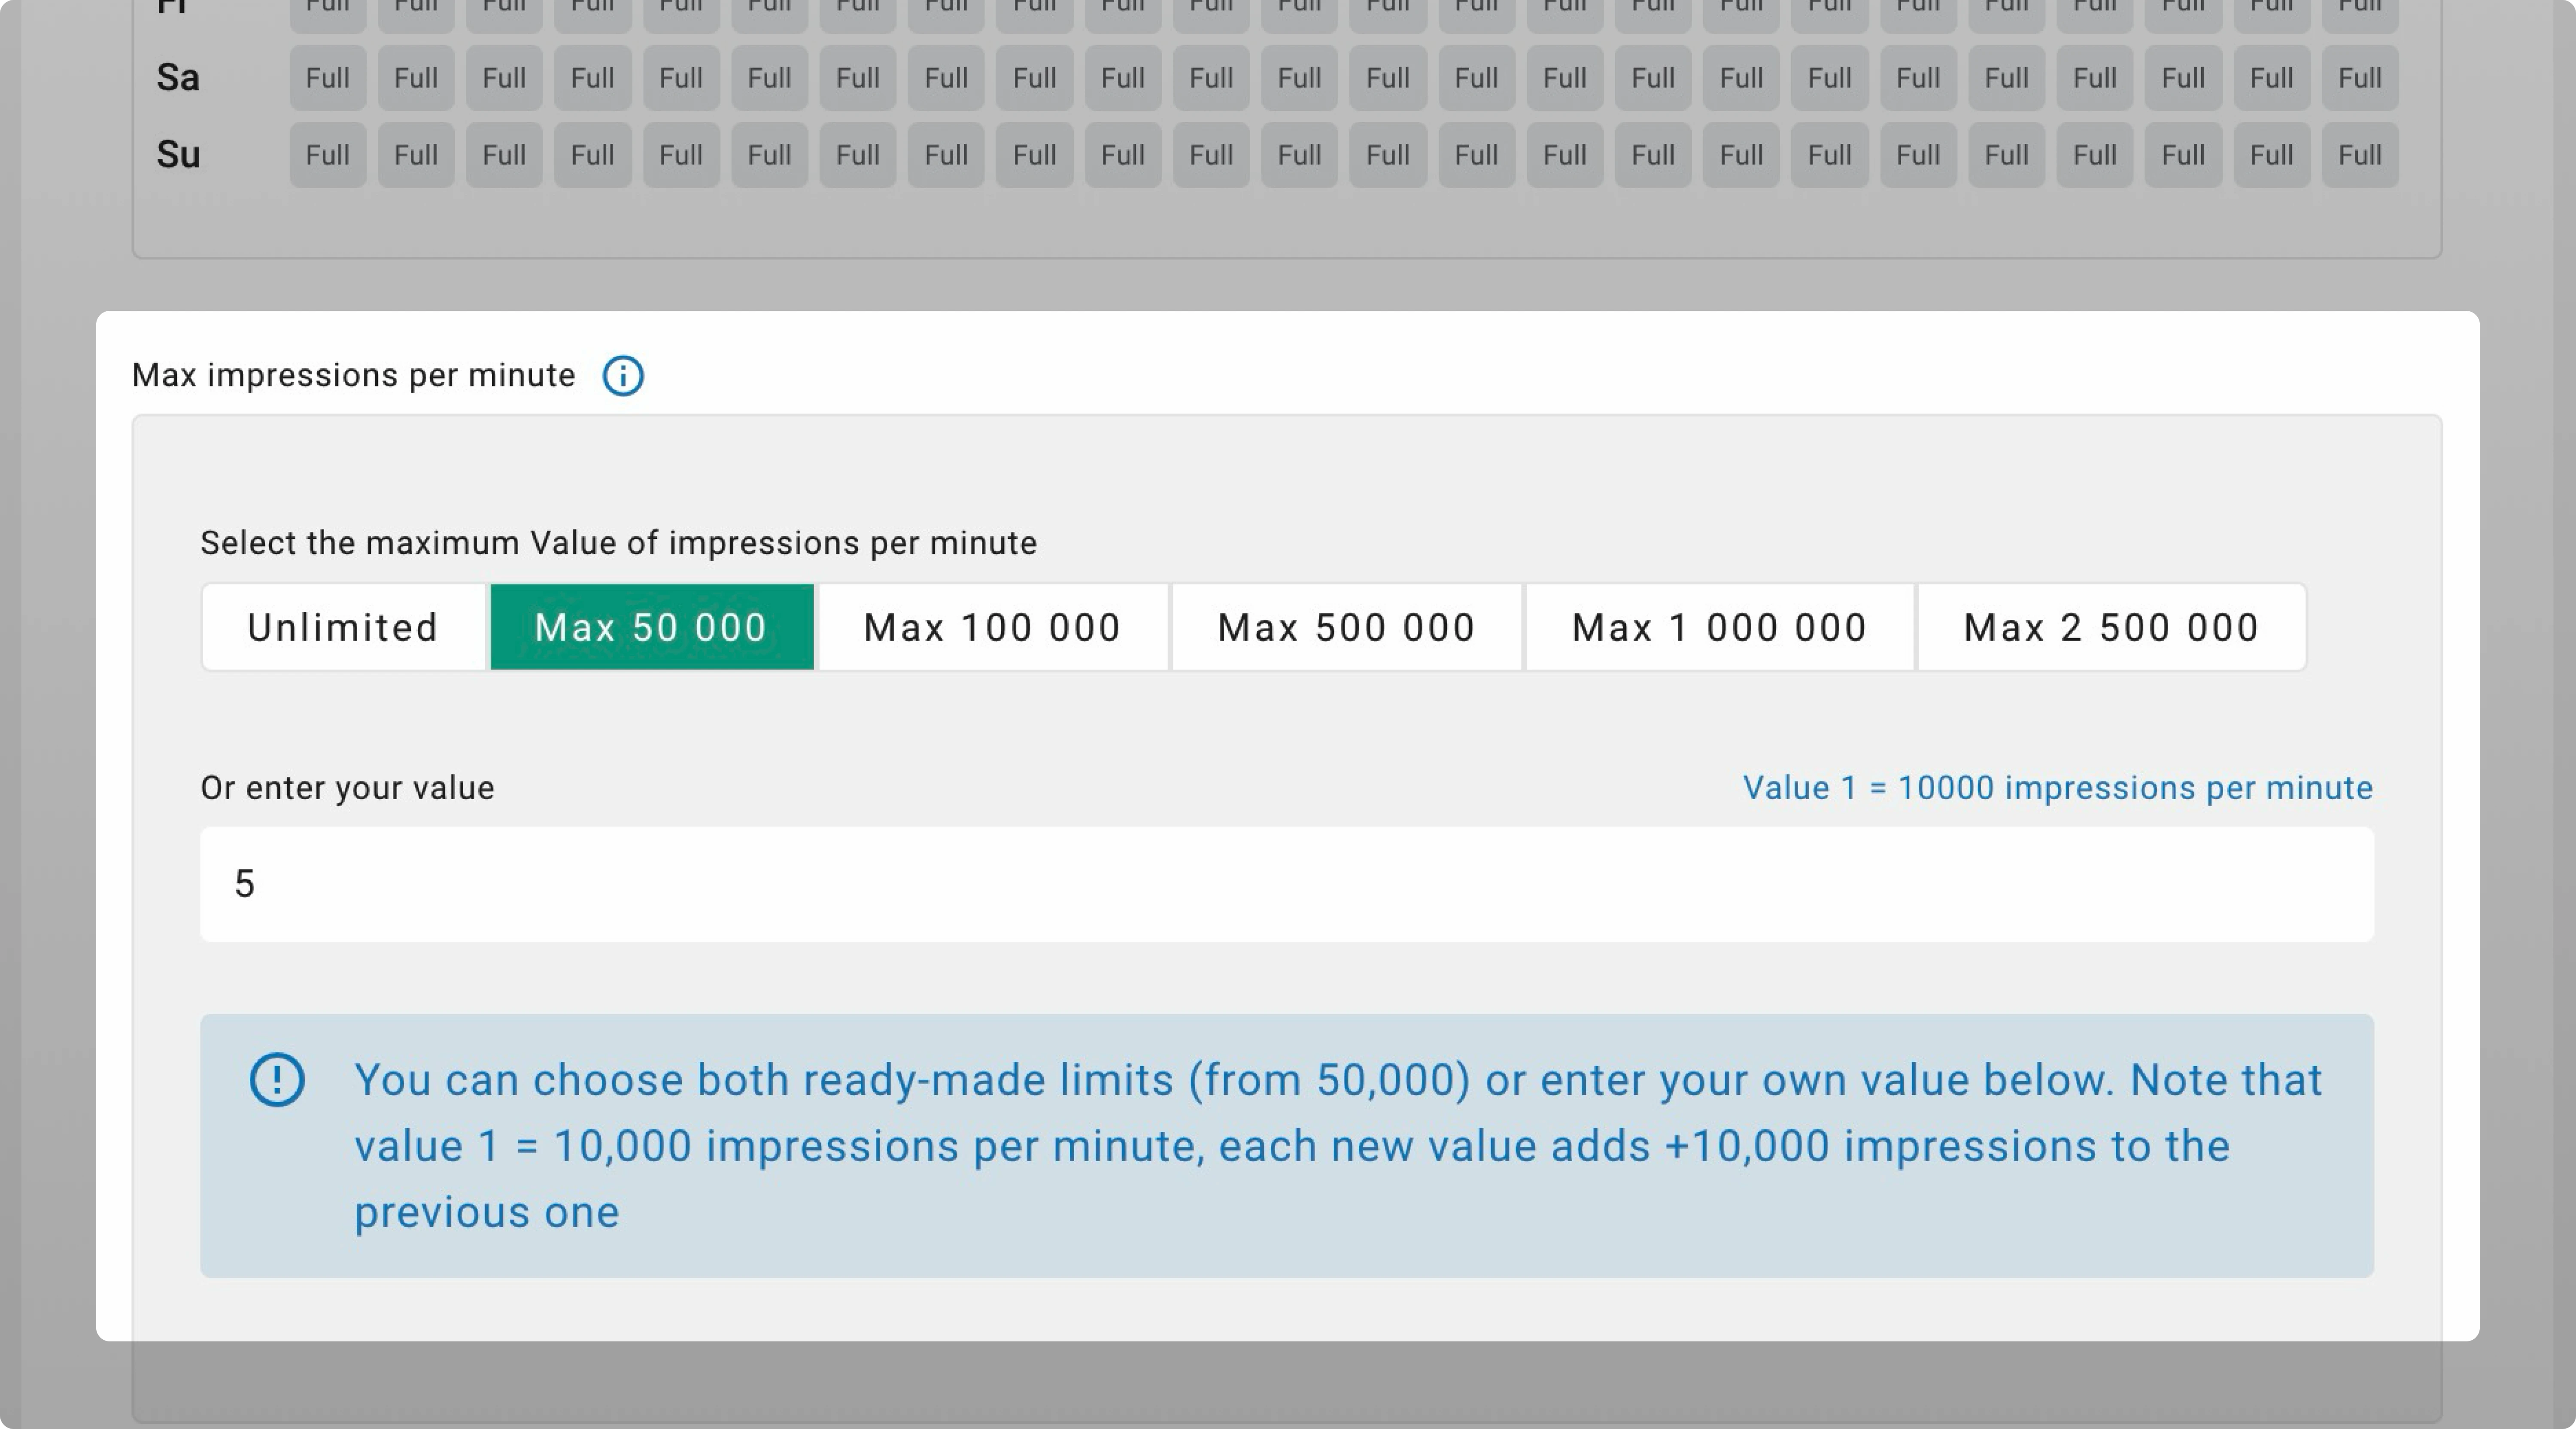Choose Max 500 000 impressions limit

(x=1346, y=627)
